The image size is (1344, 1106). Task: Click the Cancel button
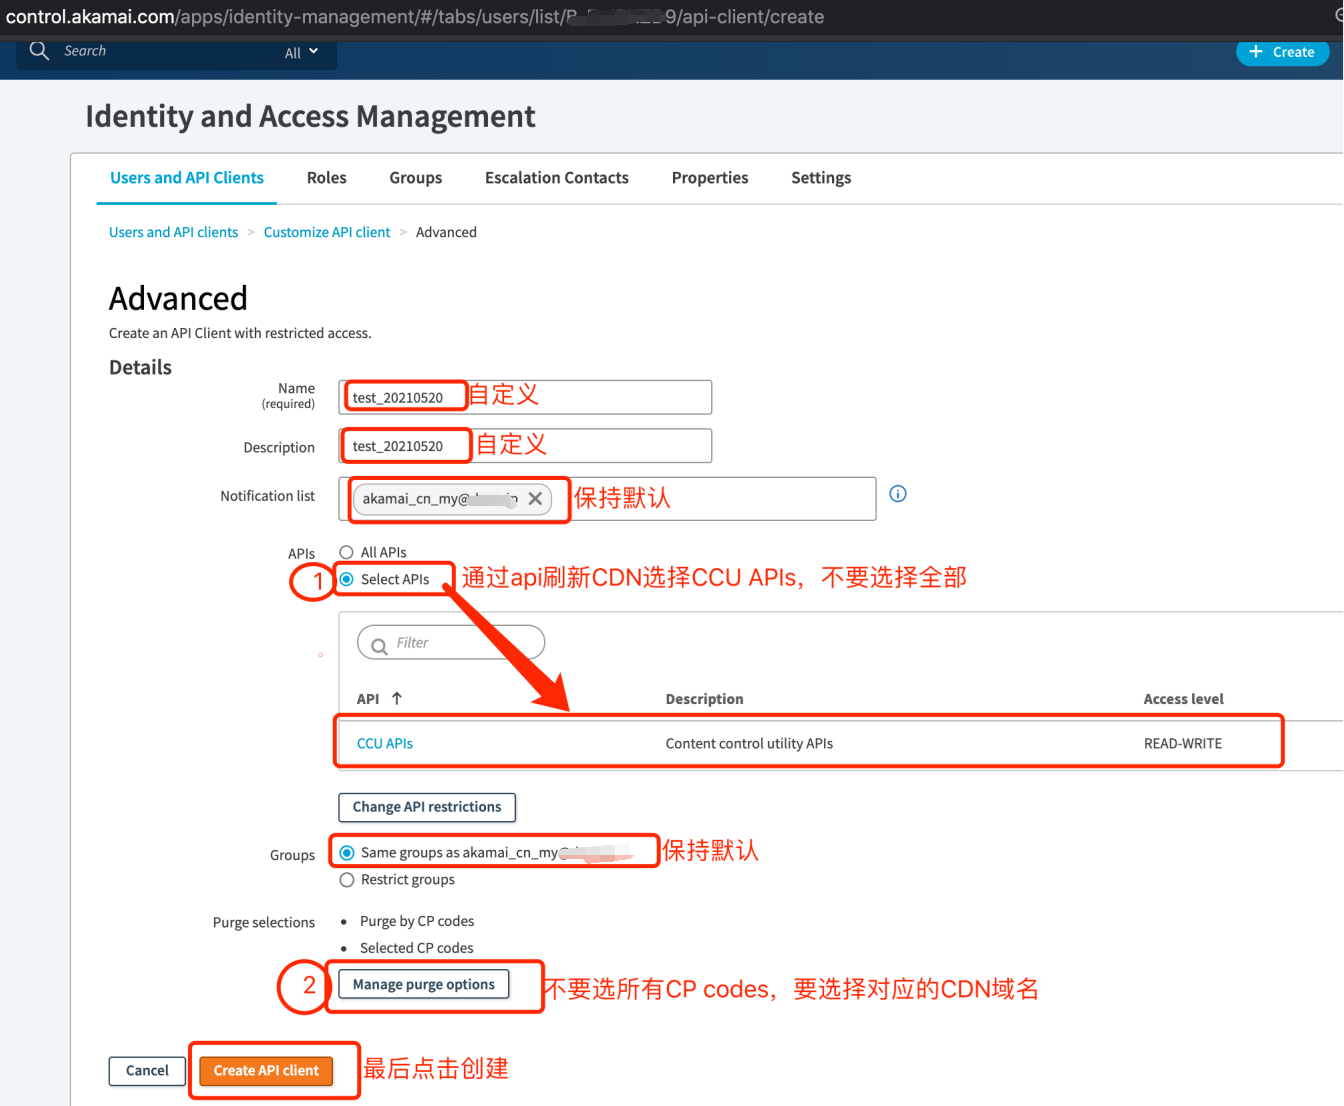click(x=147, y=1070)
